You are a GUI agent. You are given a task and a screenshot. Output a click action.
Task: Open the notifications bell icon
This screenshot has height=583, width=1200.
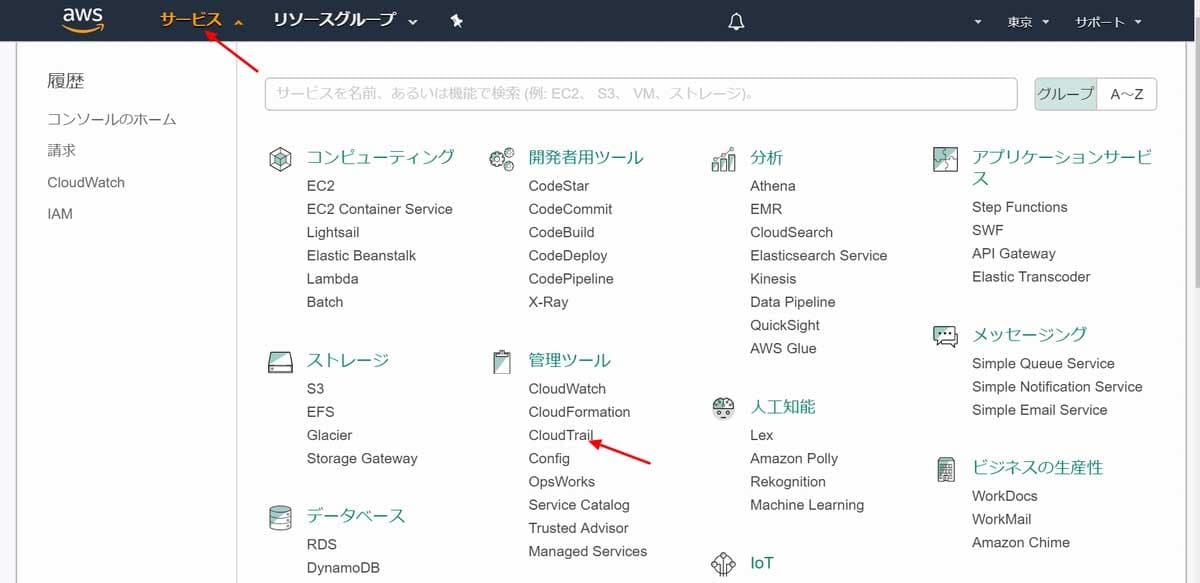pyautogui.click(x=735, y=21)
